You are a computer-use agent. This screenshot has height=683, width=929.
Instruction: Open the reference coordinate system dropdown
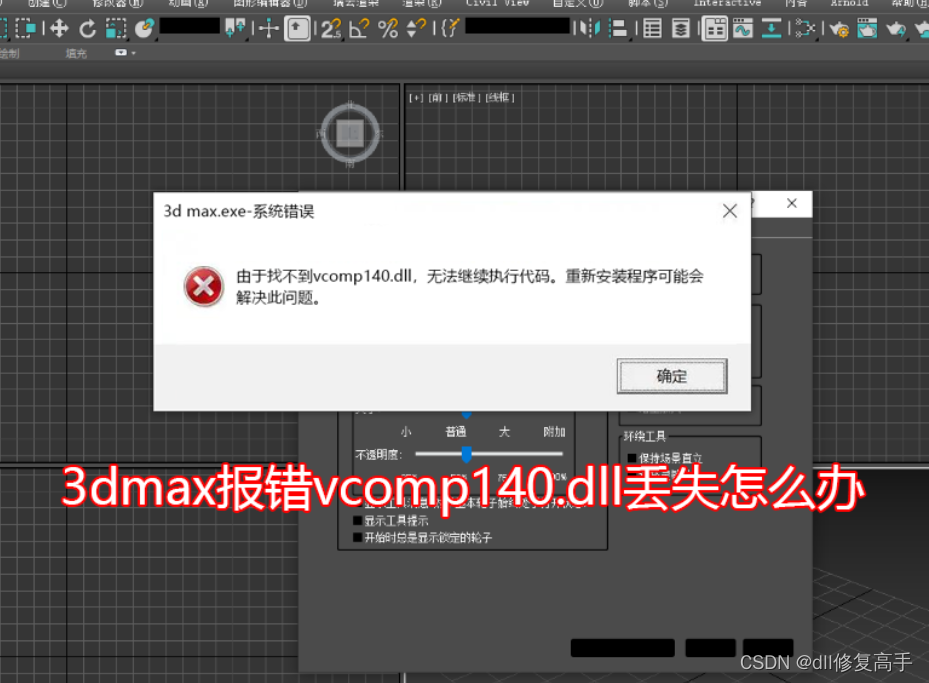tap(190, 27)
